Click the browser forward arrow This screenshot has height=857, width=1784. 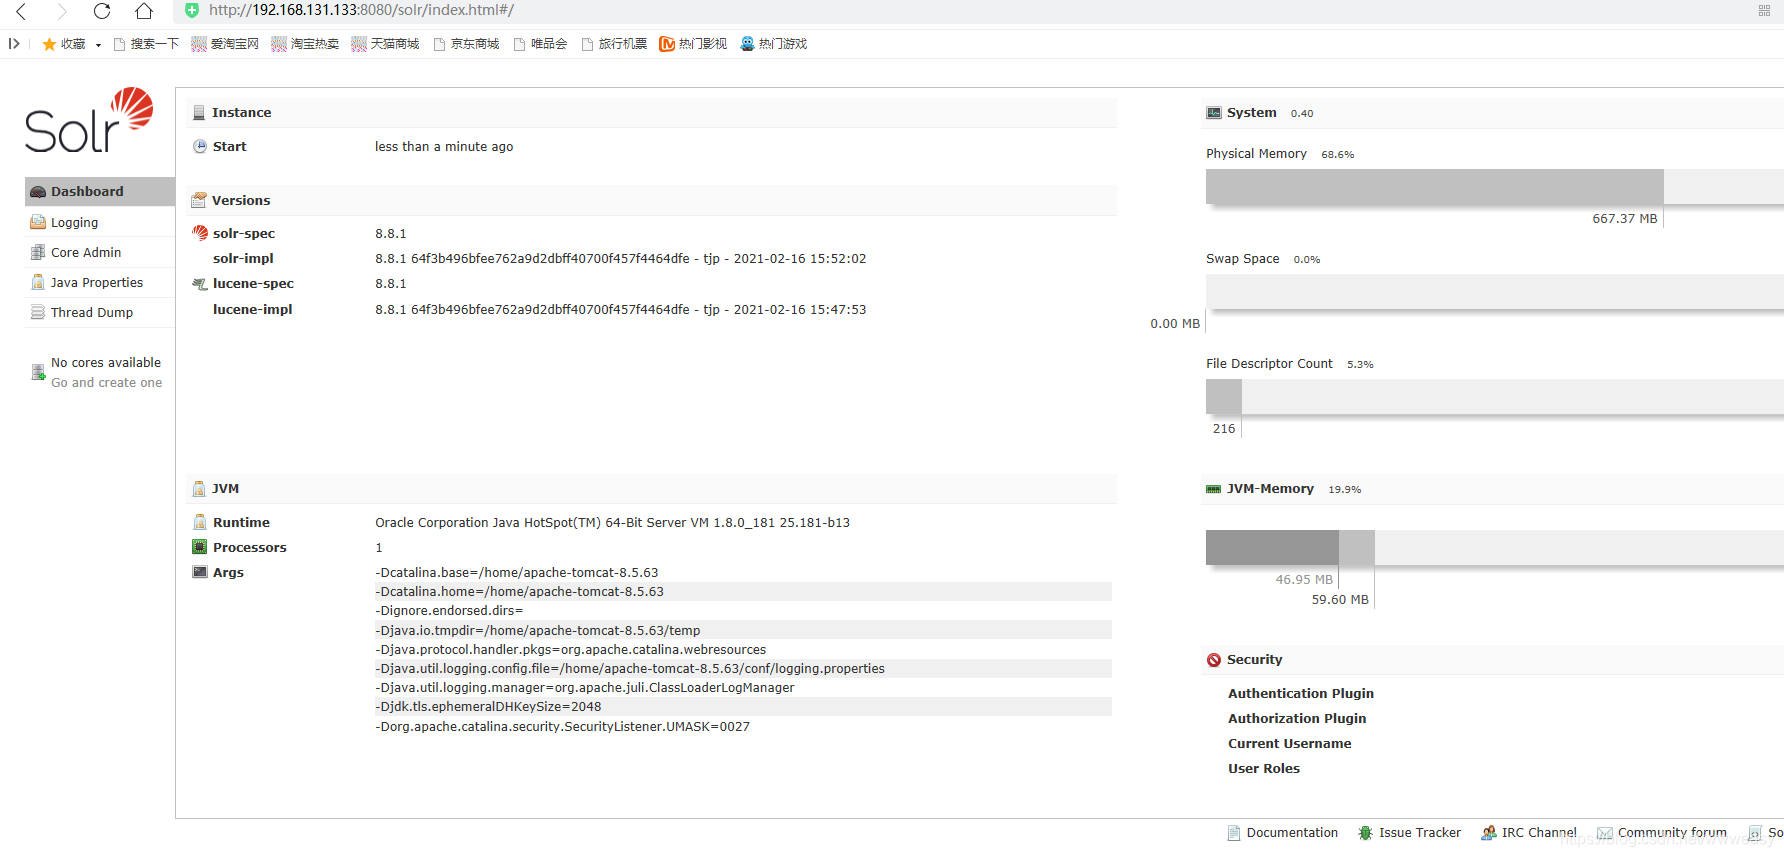click(x=62, y=11)
